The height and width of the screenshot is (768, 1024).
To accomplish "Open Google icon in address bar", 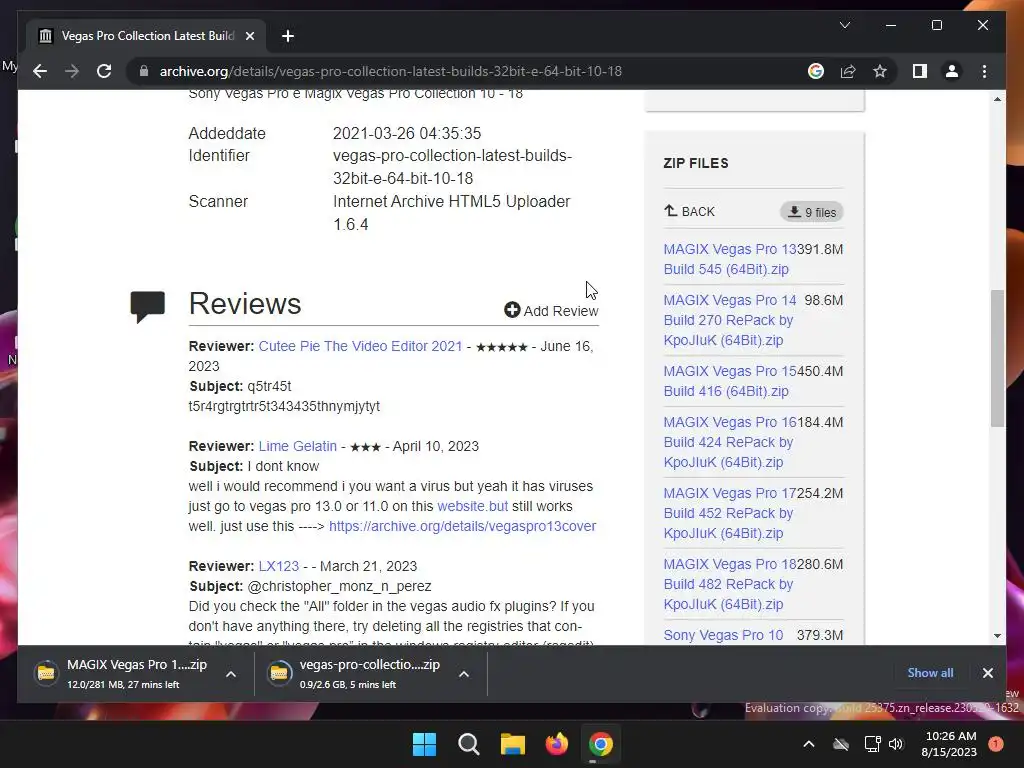I will coord(816,71).
